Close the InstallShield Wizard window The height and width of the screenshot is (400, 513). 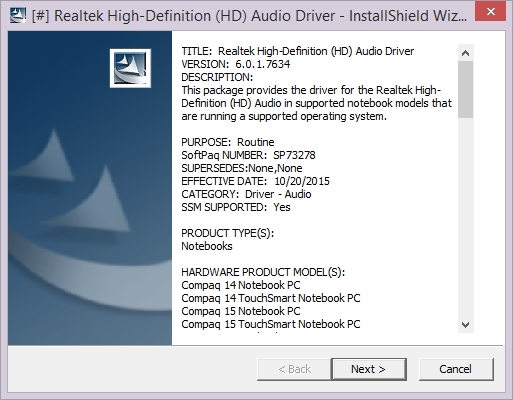tap(491, 12)
